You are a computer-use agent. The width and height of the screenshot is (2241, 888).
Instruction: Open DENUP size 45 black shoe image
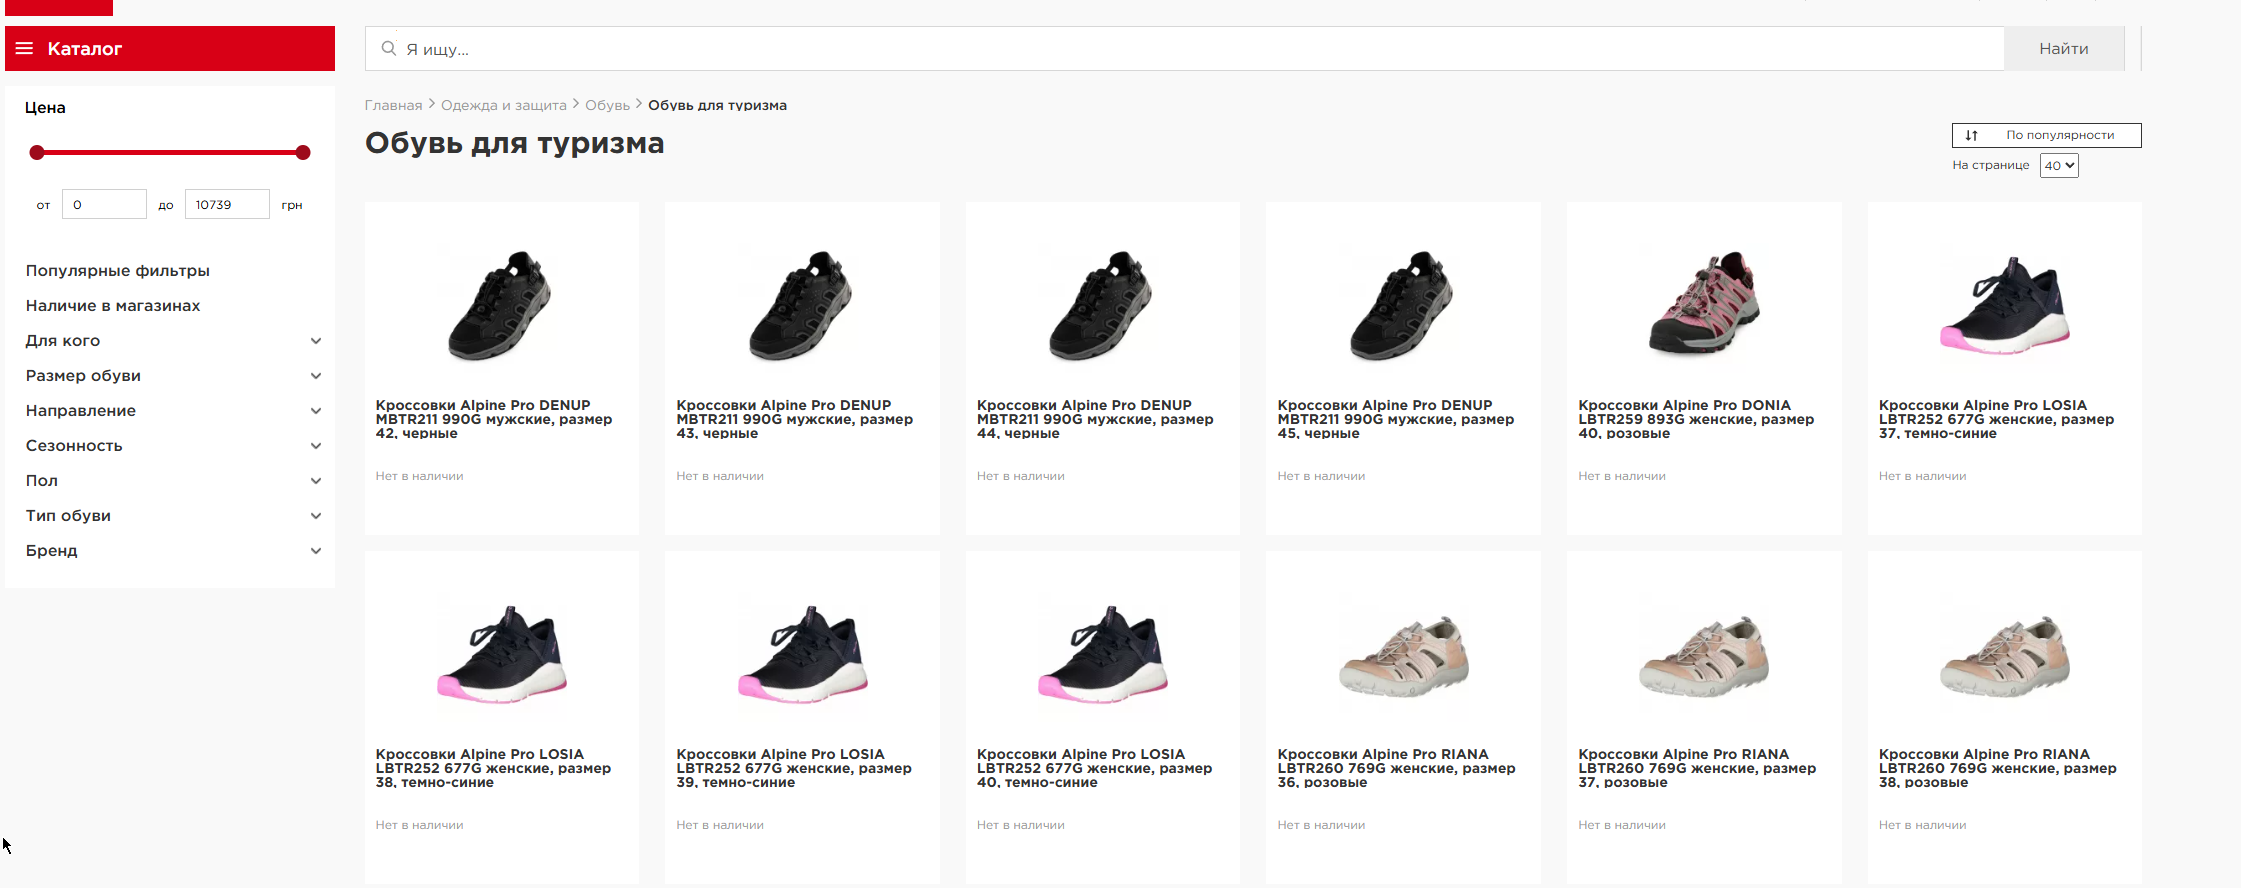[1402, 305]
